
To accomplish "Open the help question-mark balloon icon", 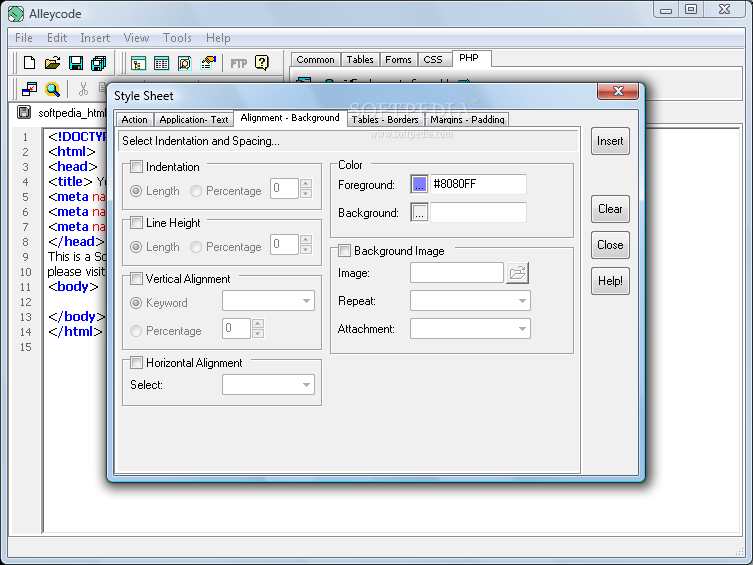I will coord(262,62).
